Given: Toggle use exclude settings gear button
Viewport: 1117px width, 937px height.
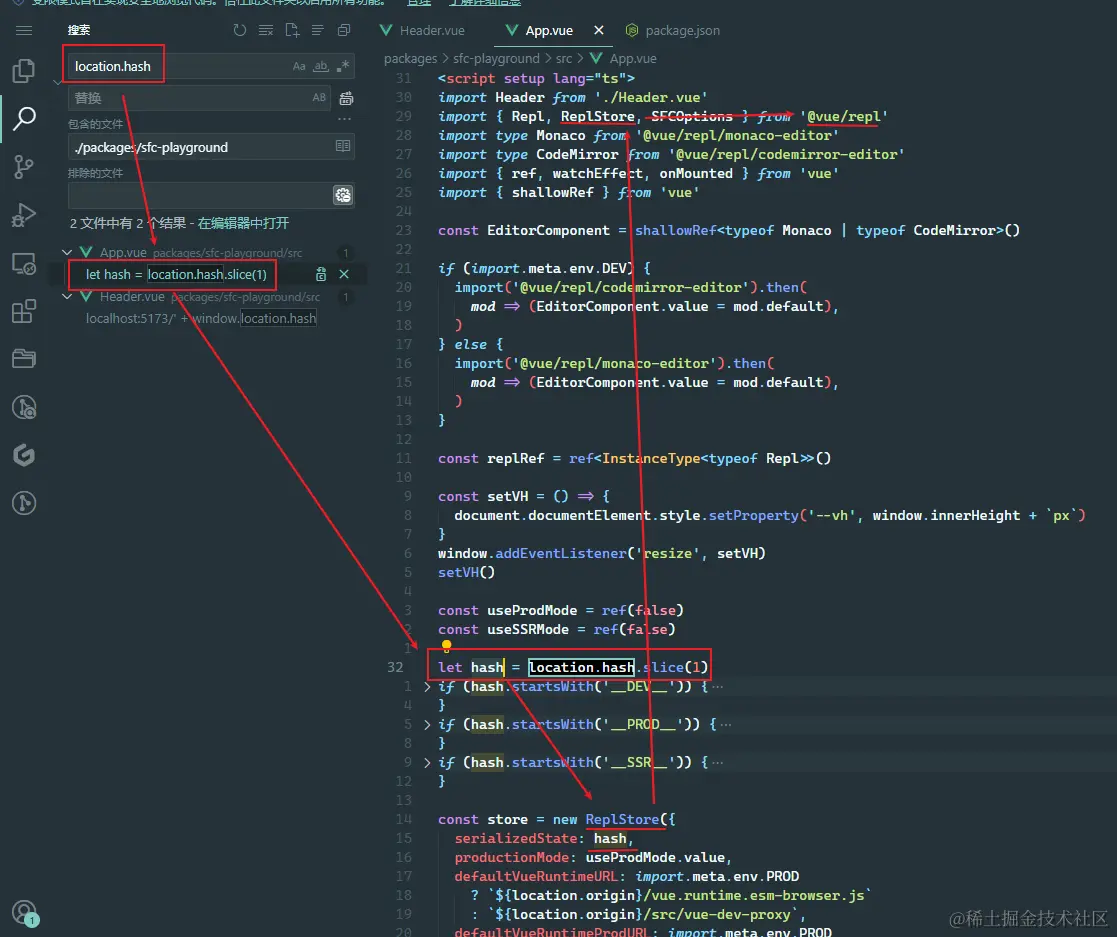Looking at the screenshot, I should point(343,195).
